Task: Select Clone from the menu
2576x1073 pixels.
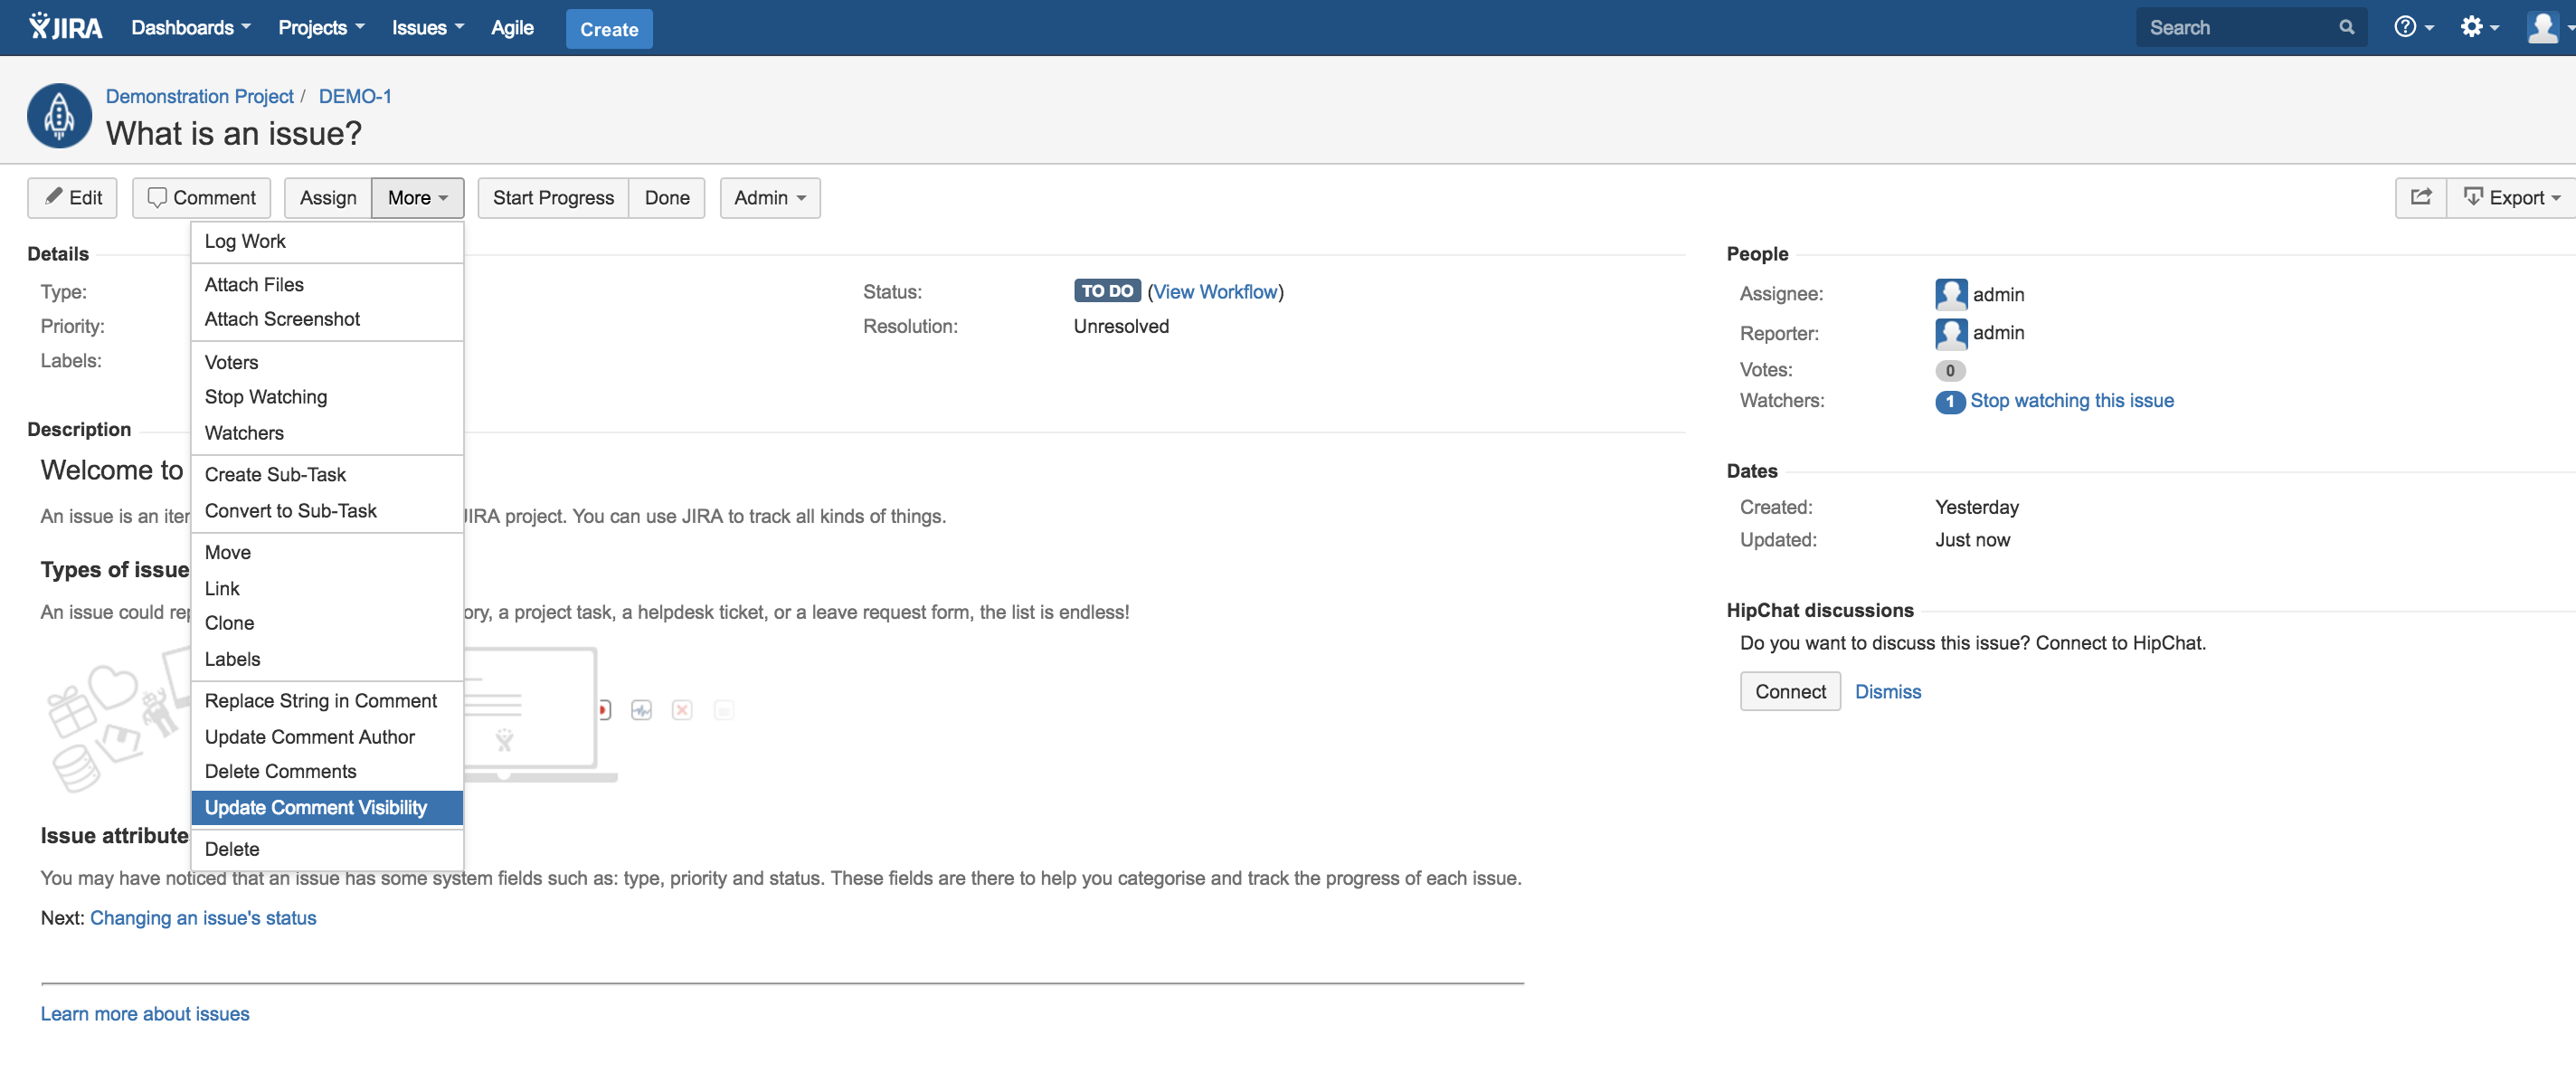Action: click(327, 623)
